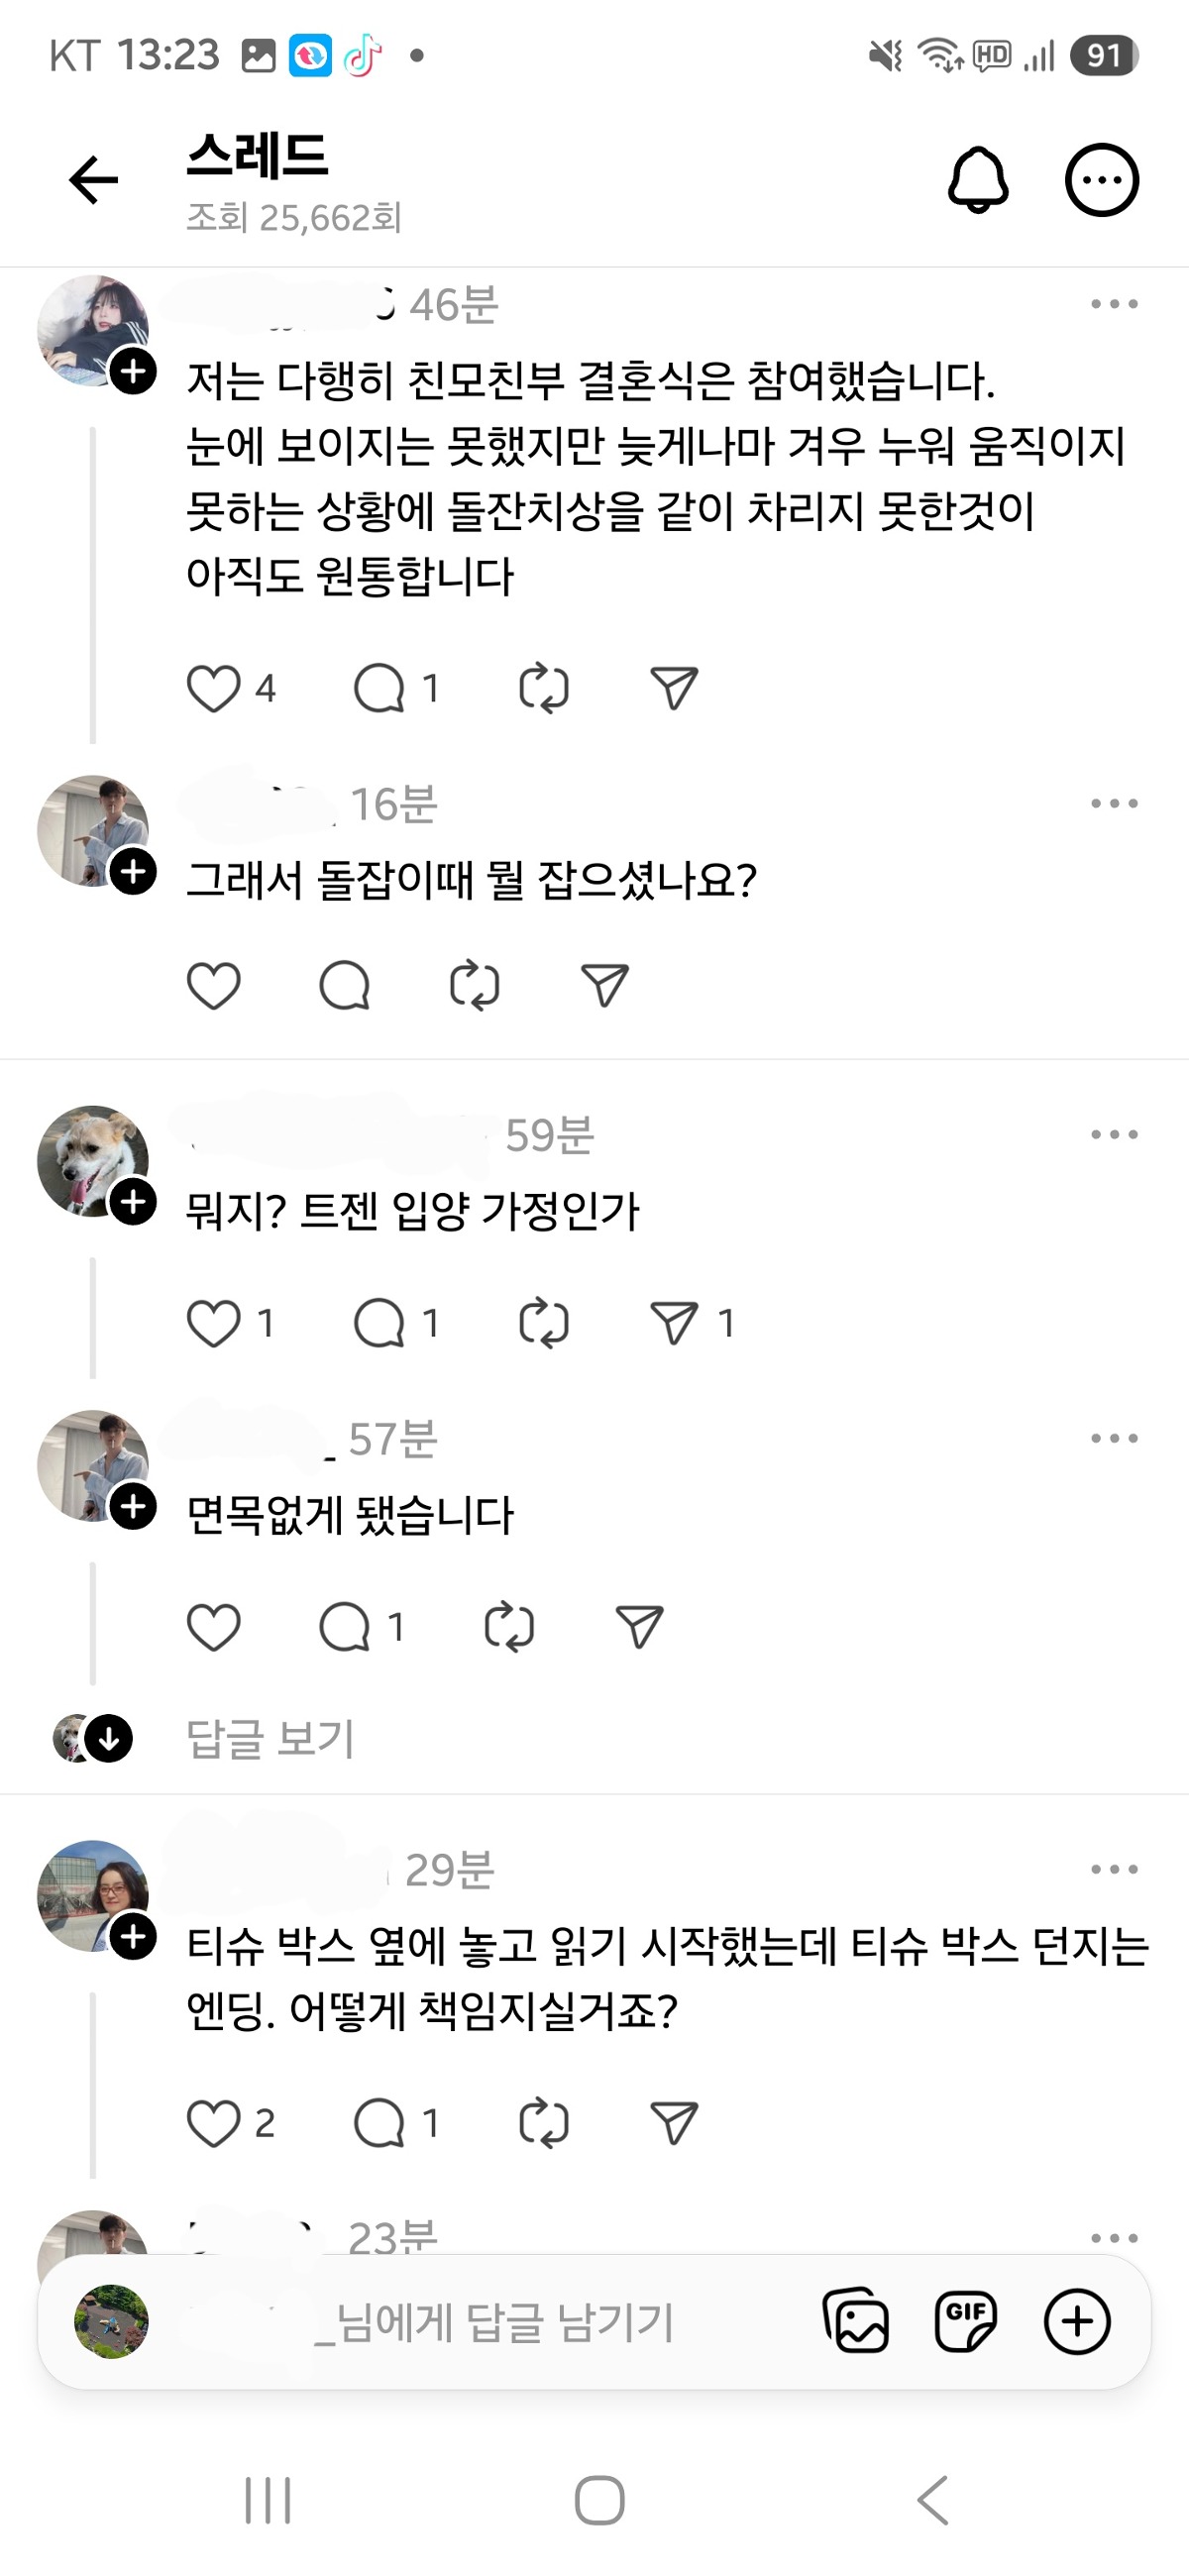The width and height of the screenshot is (1189, 2576).
Task: Follow the dog avatar user via plus badge
Action: tap(133, 1201)
